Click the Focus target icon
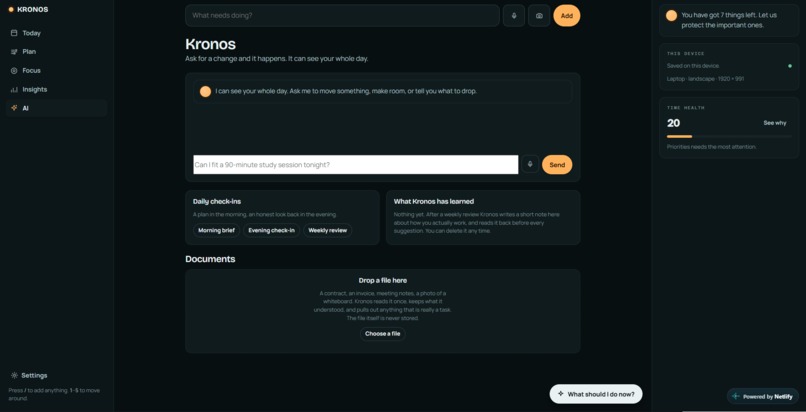The width and height of the screenshot is (806, 412). pos(14,70)
